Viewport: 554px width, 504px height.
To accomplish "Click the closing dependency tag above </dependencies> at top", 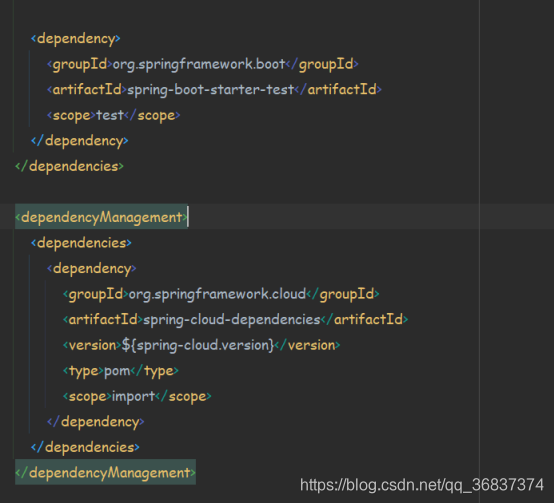I will click(79, 141).
